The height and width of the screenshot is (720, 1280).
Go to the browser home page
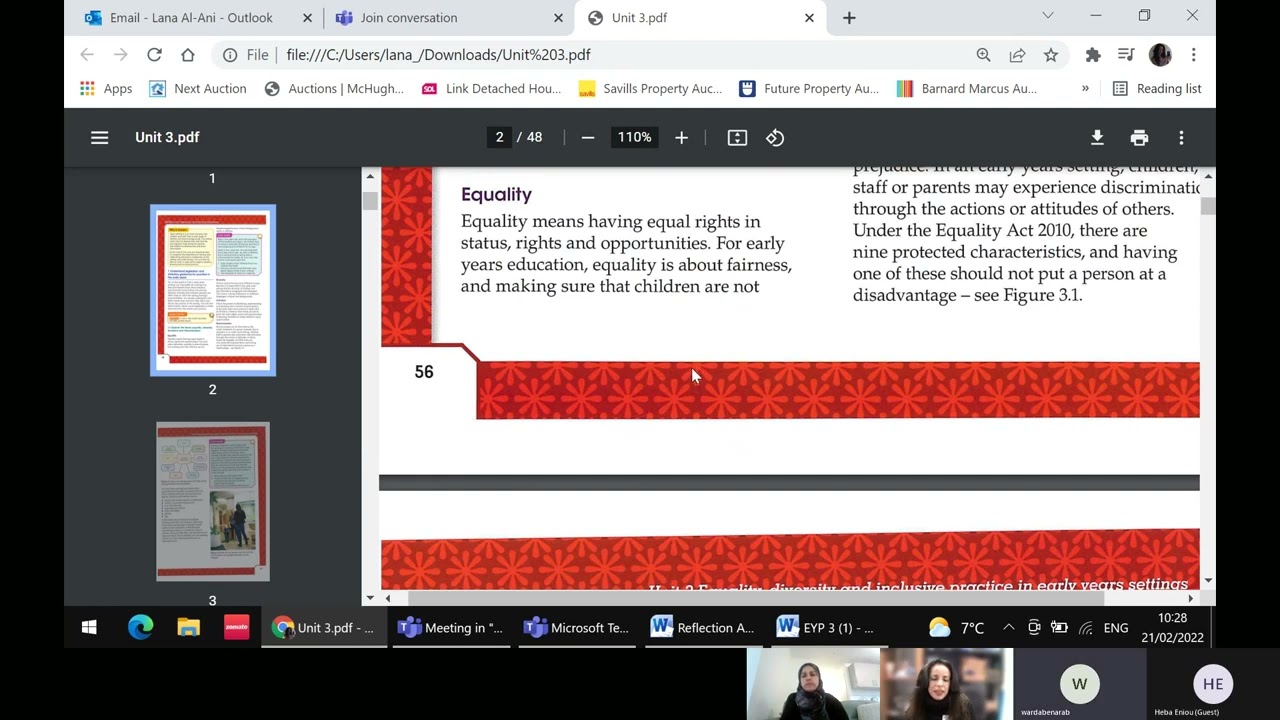188,55
